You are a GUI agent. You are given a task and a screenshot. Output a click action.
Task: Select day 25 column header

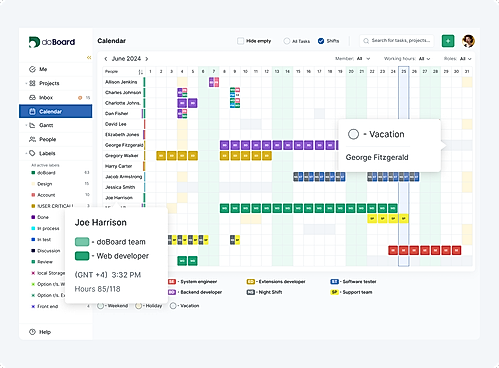(x=404, y=71)
